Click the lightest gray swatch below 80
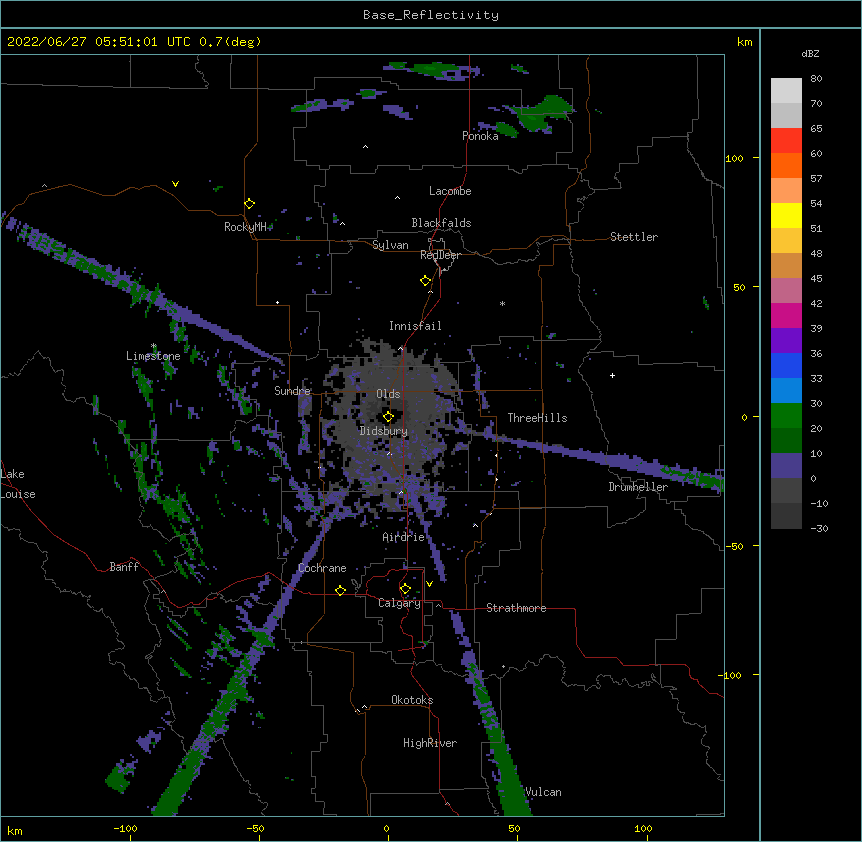This screenshot has width=862, height=842. coord(786,91)
